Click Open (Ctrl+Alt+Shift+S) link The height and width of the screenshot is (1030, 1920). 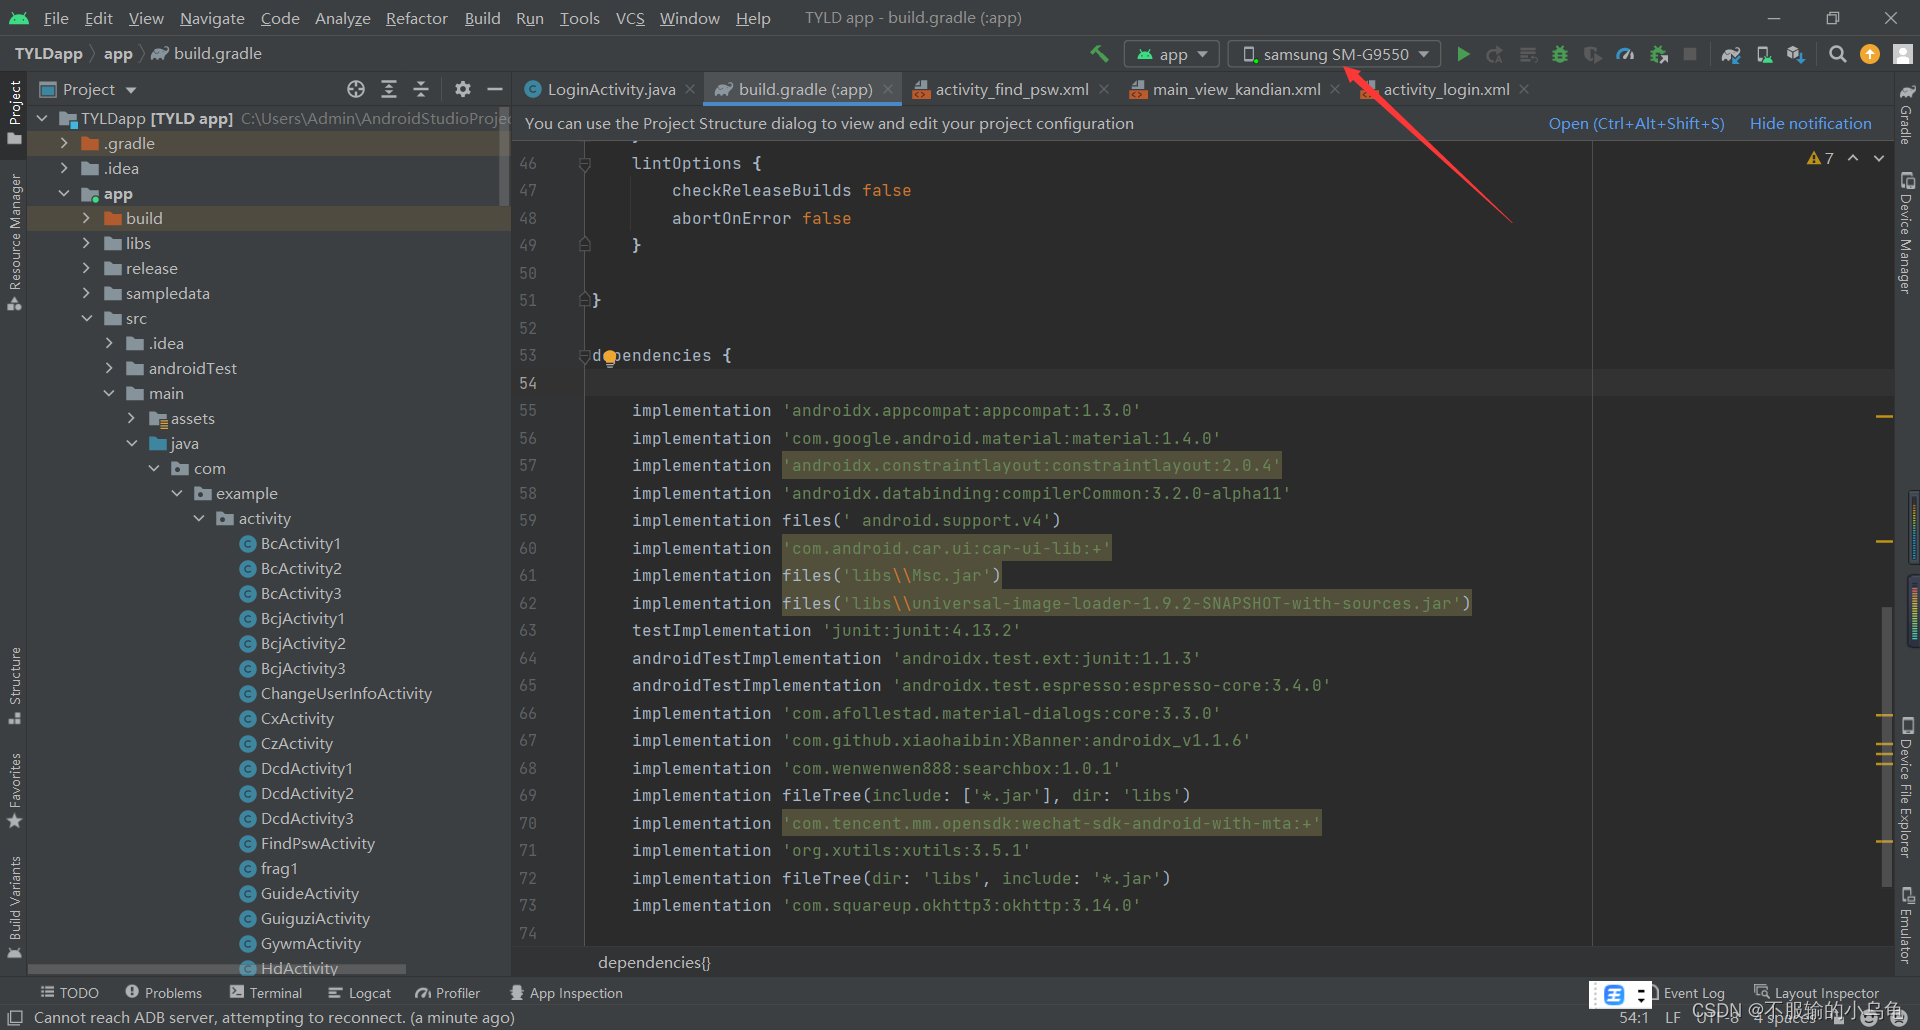1636,123
